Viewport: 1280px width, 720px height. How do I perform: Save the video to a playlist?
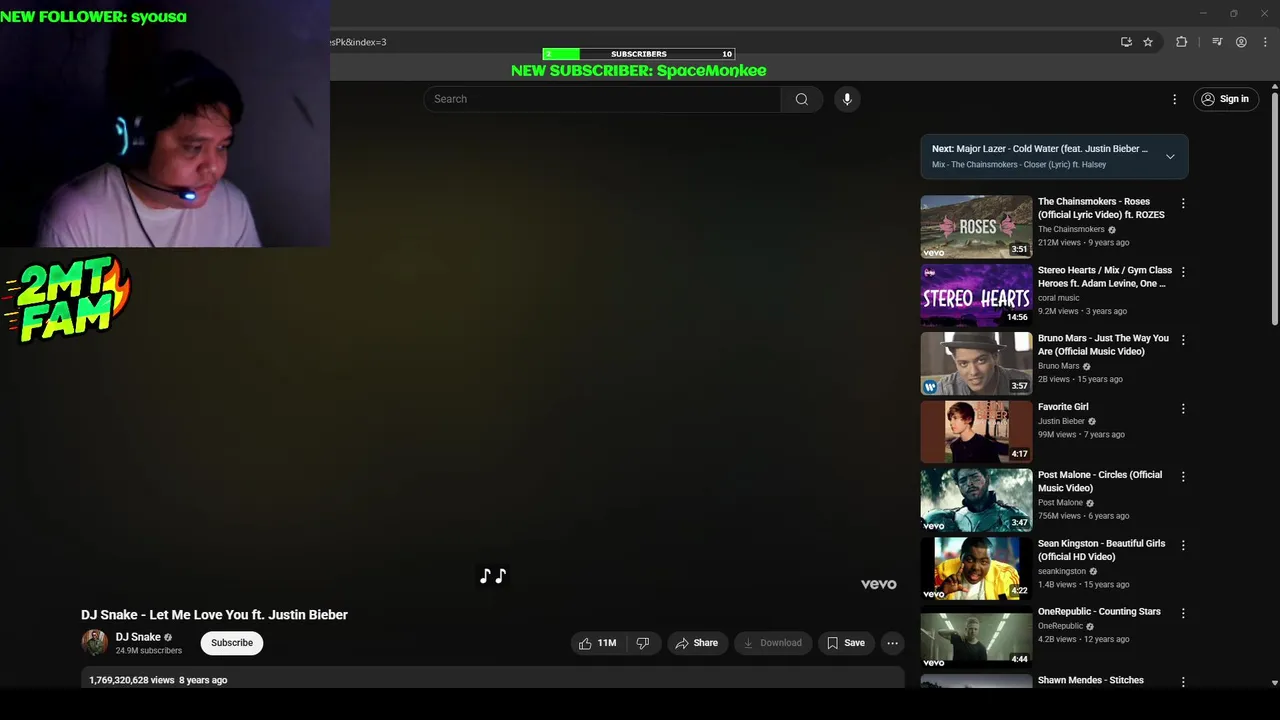pyautogui.click(x=845, y=643)
